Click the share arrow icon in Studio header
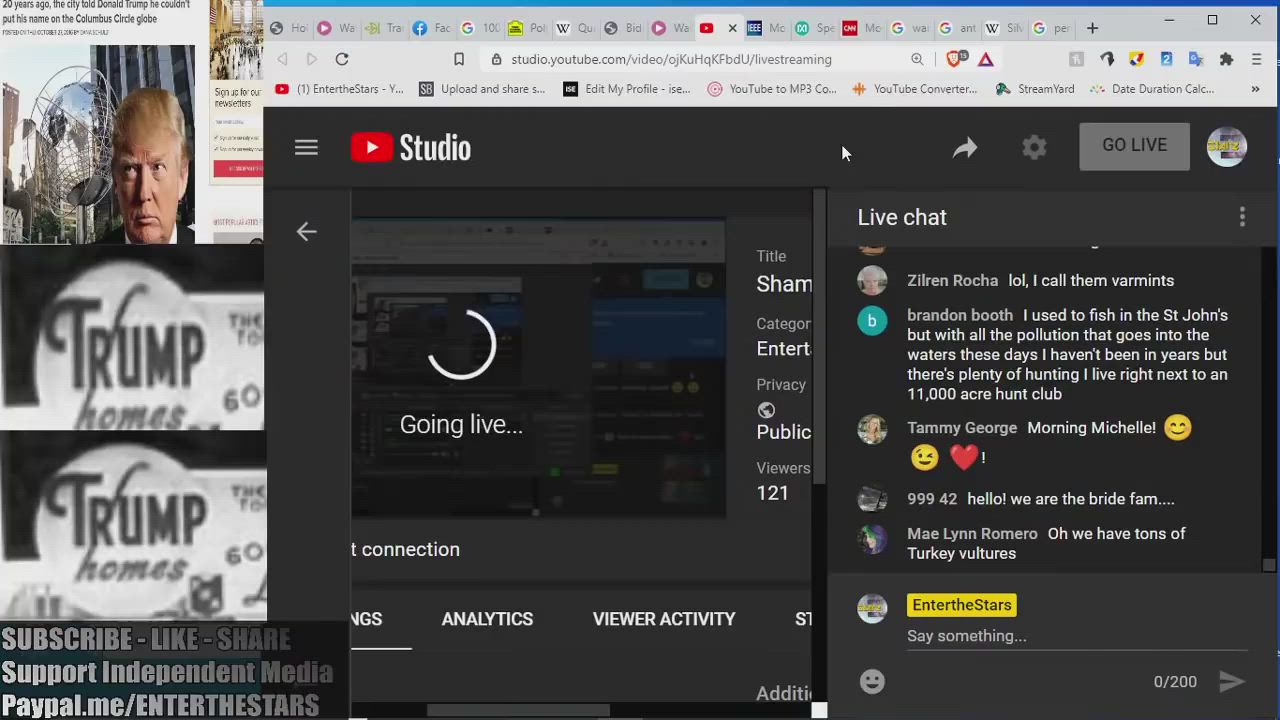1280x720 pixels. 964,148
